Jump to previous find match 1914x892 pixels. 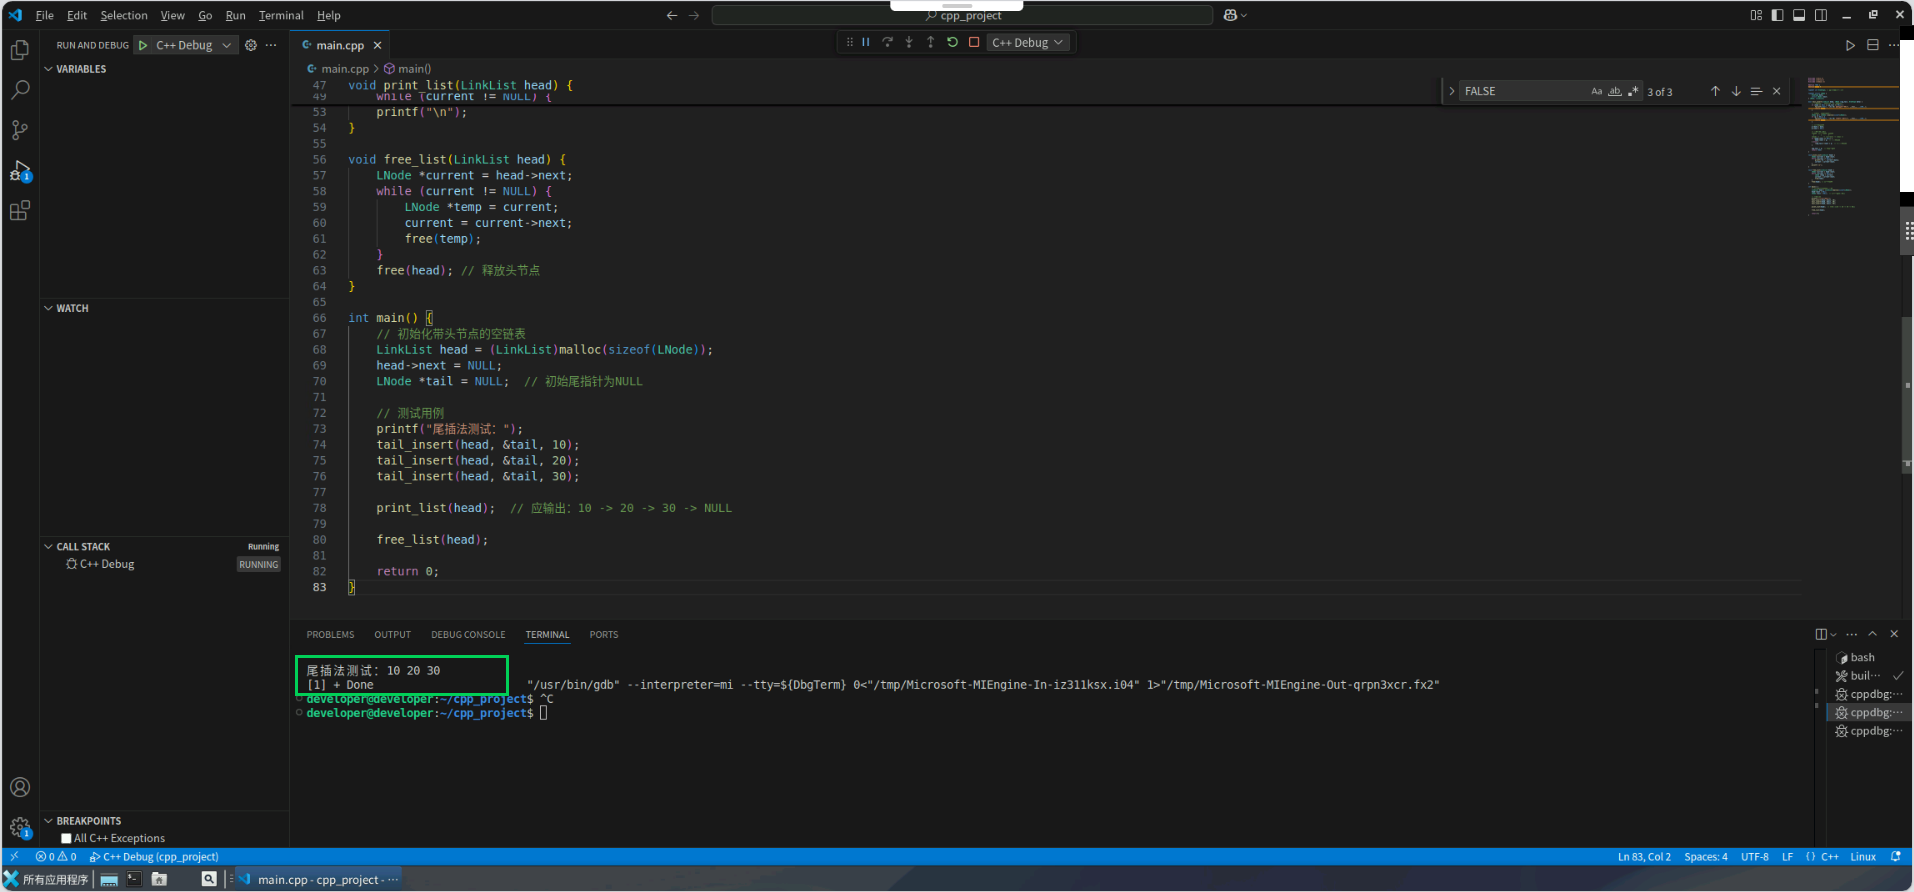coord(1715,91)
